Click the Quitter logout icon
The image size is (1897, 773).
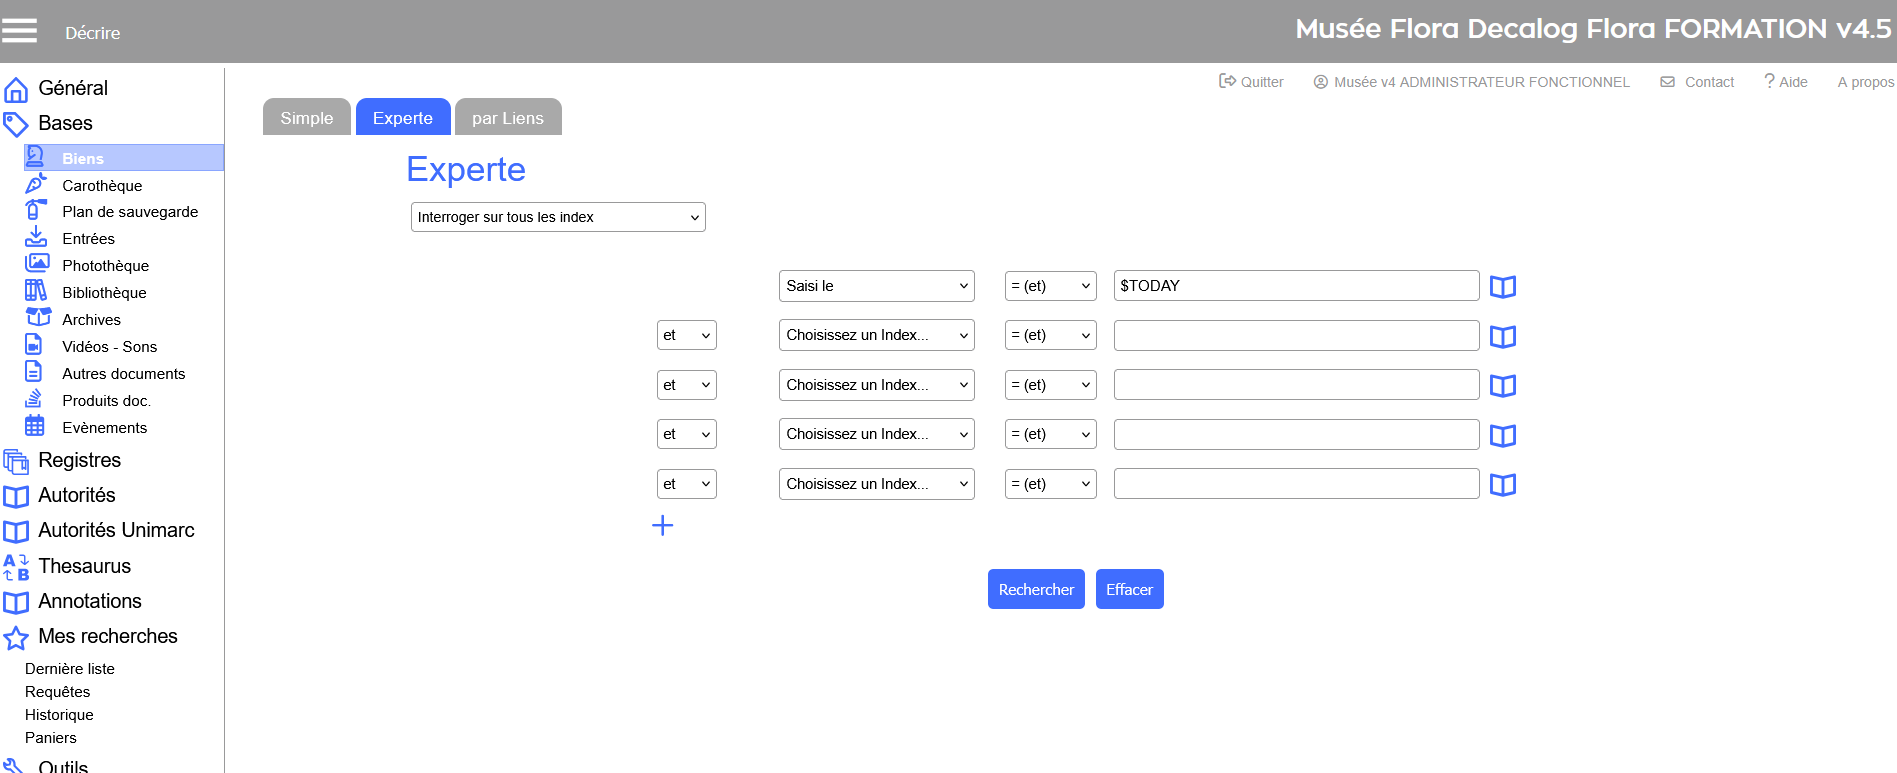[1227, 81]
